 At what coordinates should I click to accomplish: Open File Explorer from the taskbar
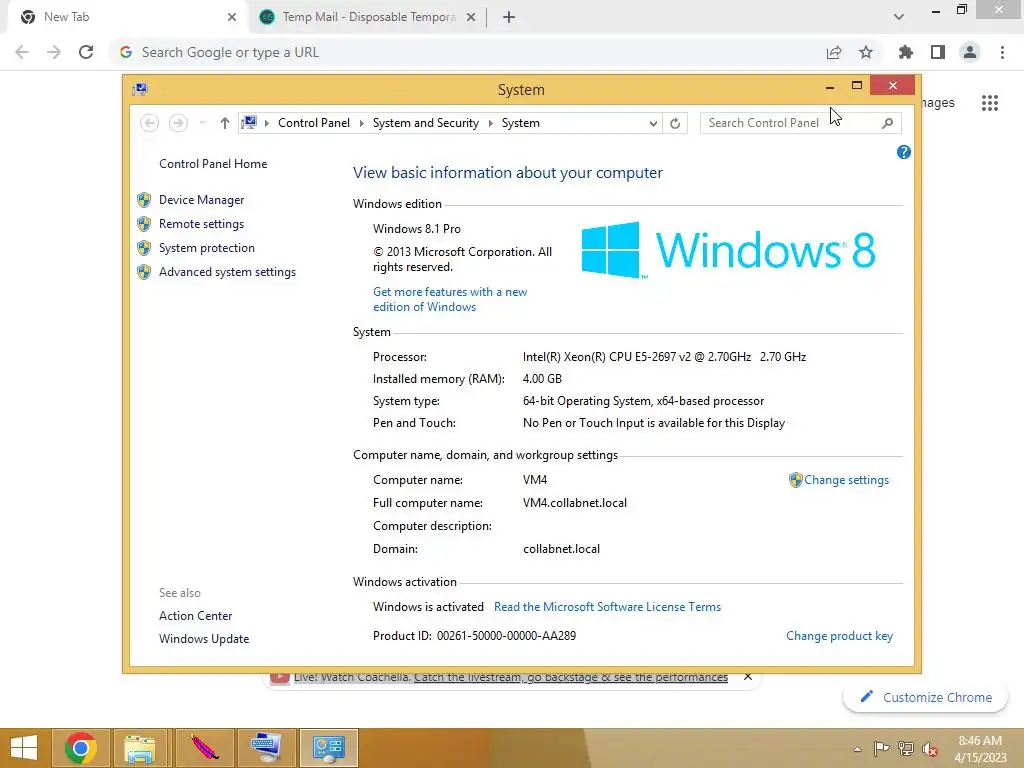point(140,748)
